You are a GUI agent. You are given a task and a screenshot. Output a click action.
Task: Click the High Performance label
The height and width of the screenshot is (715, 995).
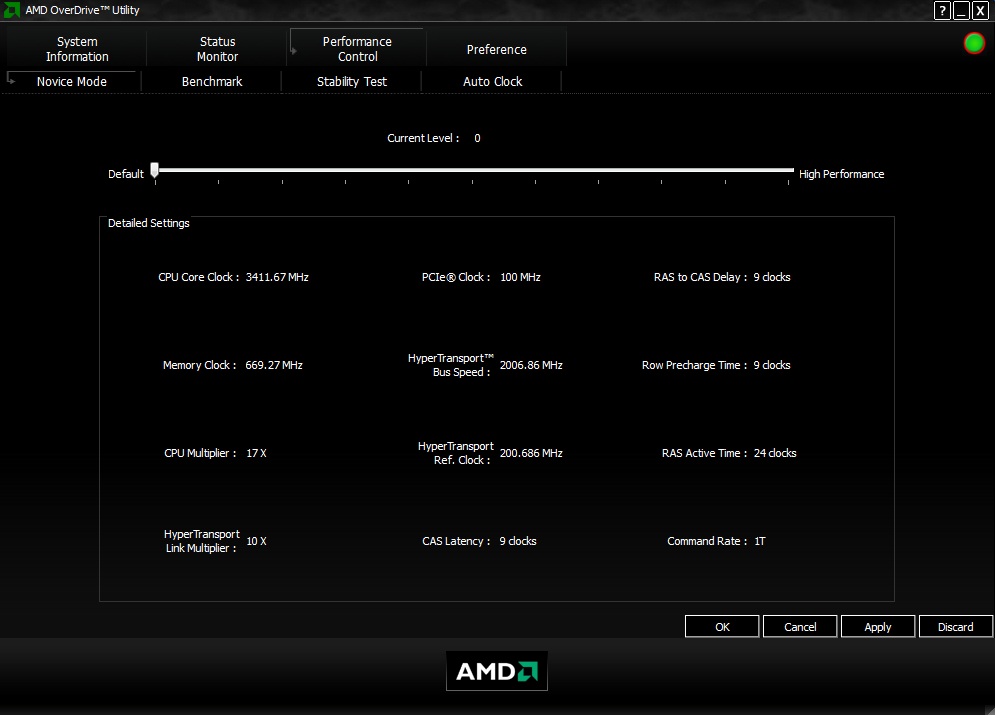click(841, 174)
